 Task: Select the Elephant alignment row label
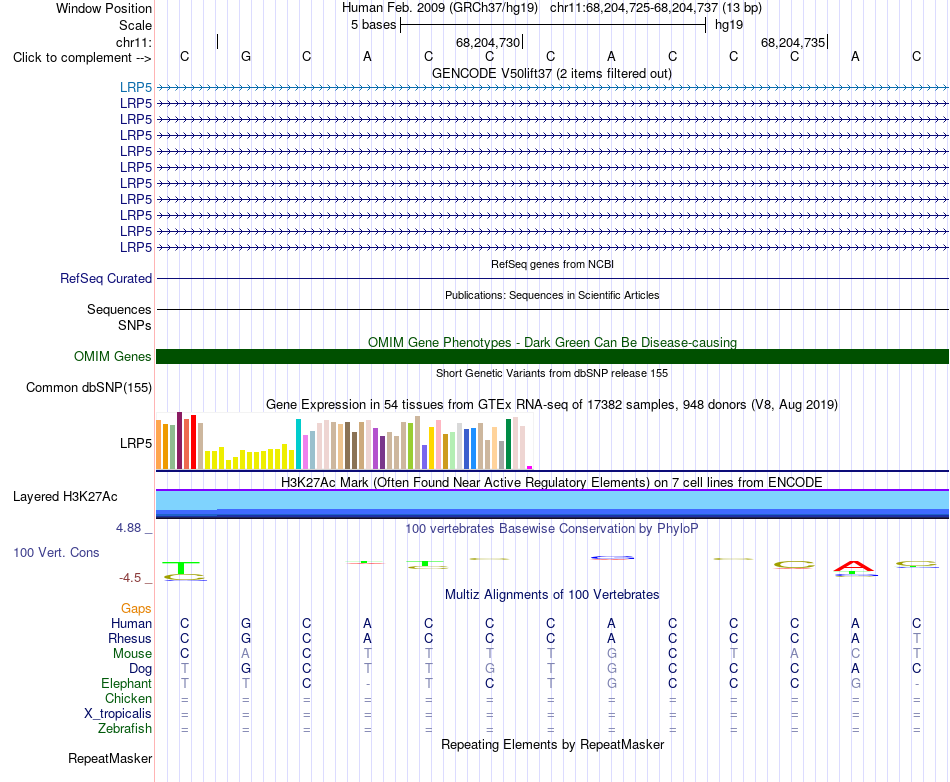[126, 683]
